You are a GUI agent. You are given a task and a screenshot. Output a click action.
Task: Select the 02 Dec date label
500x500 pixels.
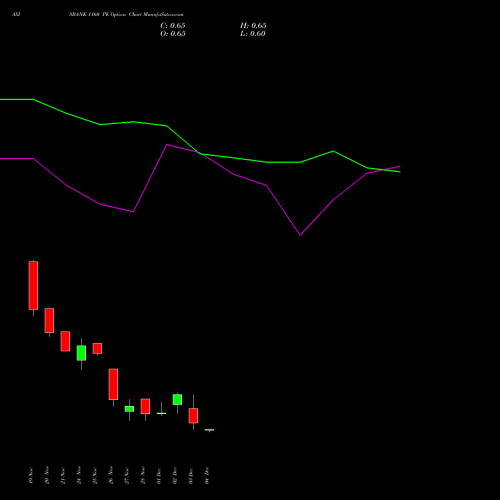click(x=175, y=476)
